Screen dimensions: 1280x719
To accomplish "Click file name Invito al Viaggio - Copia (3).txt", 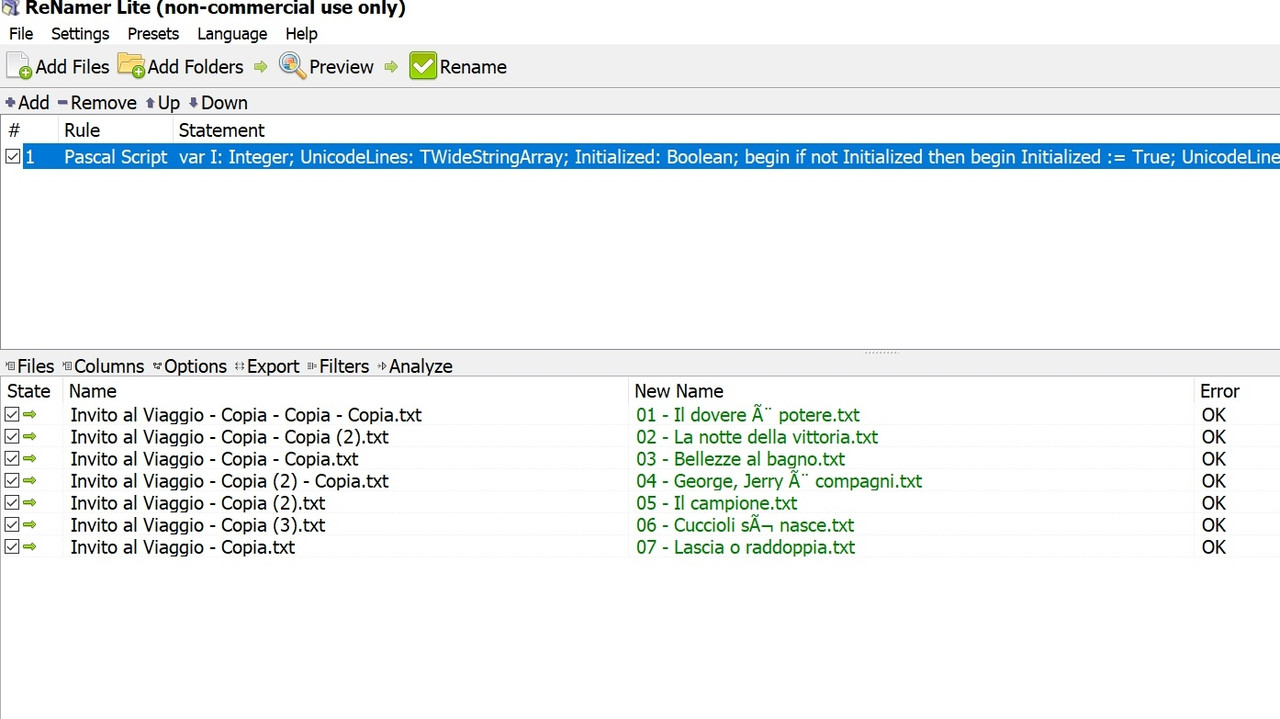I will coord(197,525).
